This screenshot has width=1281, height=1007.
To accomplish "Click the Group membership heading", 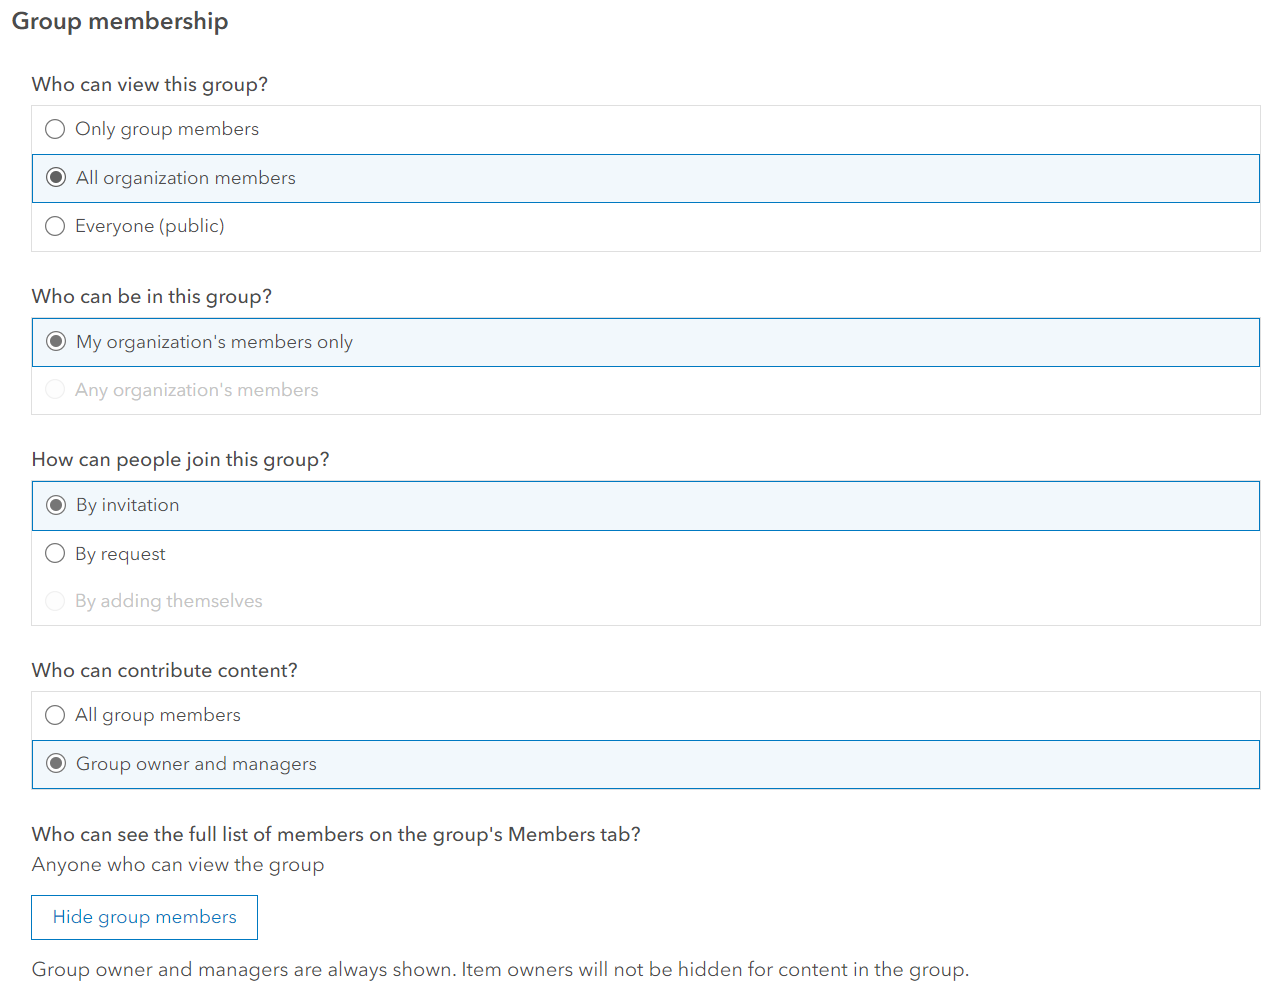I will pos(120,21).
